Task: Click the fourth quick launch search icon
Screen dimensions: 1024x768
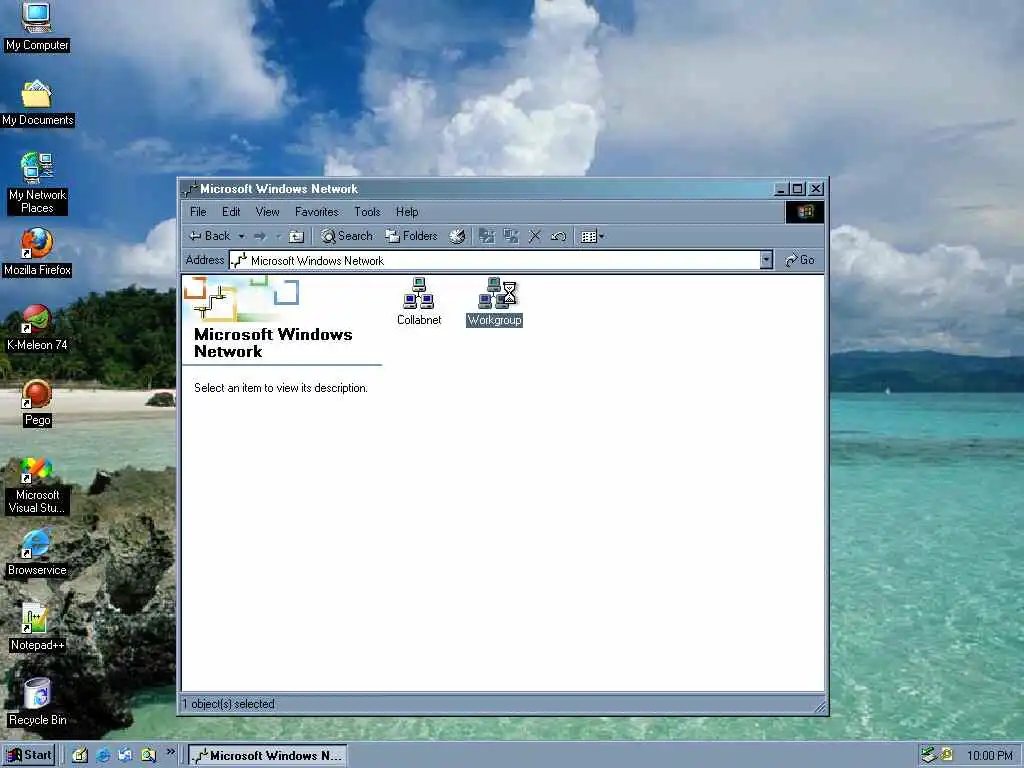Action: tap(148, 755)
